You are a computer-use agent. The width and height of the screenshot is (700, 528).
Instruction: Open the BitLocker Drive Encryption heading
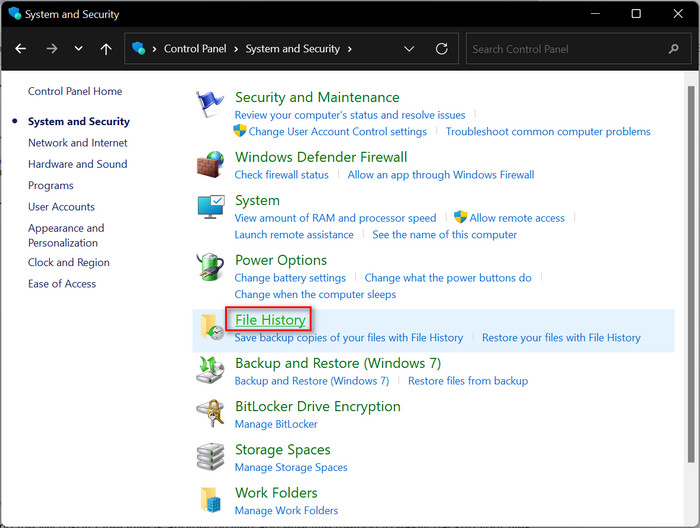pyautogui.click(x=317, y=407)
